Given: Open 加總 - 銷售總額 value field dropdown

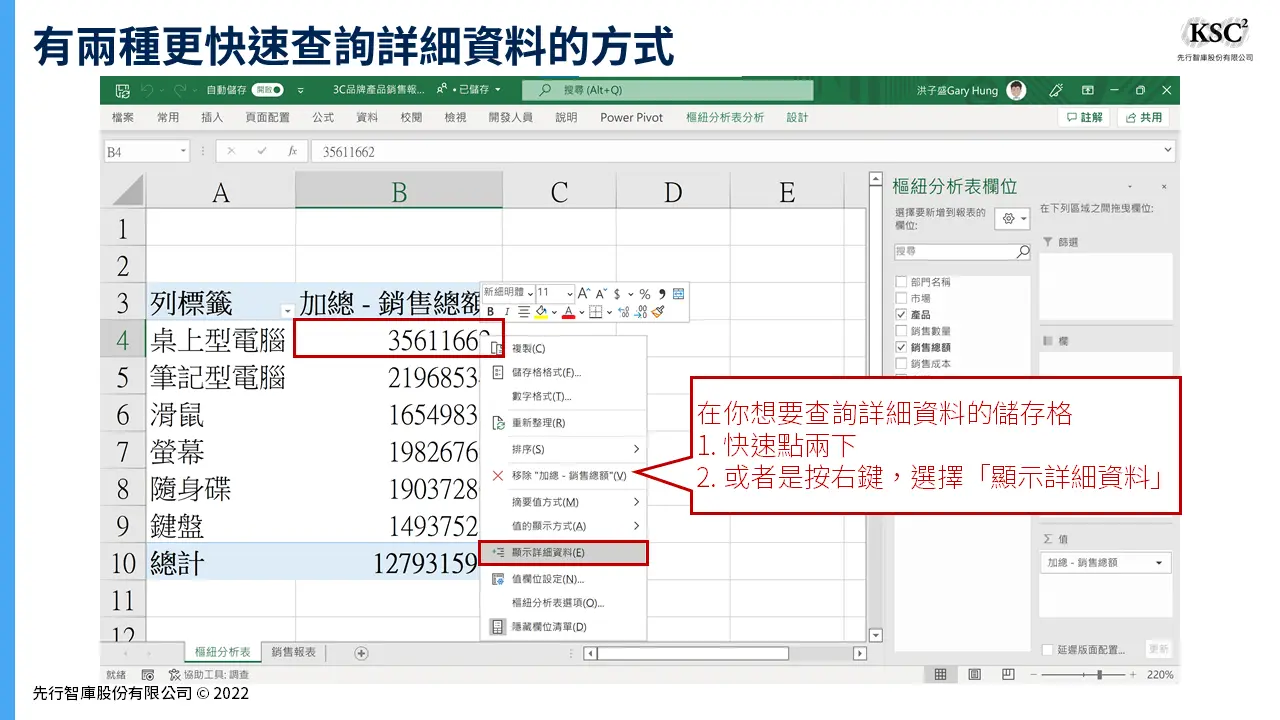Looking at the screenshot, I should pyautogui.click(x=1159, y=563).
